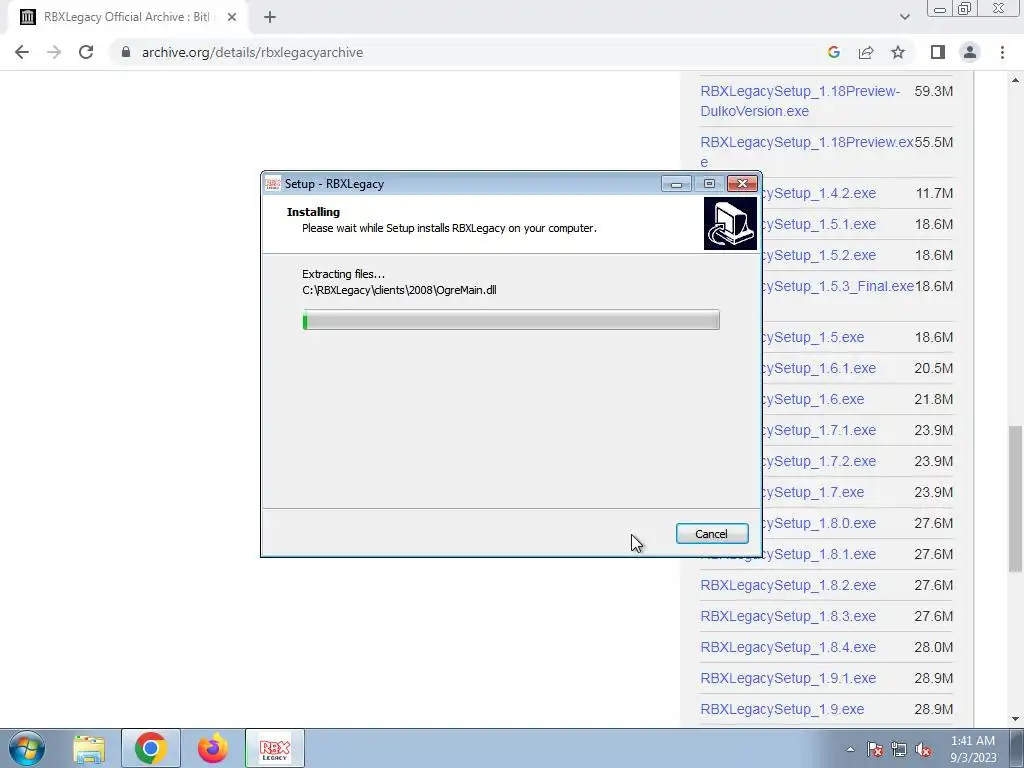Image resolution: width=1024 pixels, height=768 pixels.
Task: Click the site lock icon in address bar
Action: (126, 52)
